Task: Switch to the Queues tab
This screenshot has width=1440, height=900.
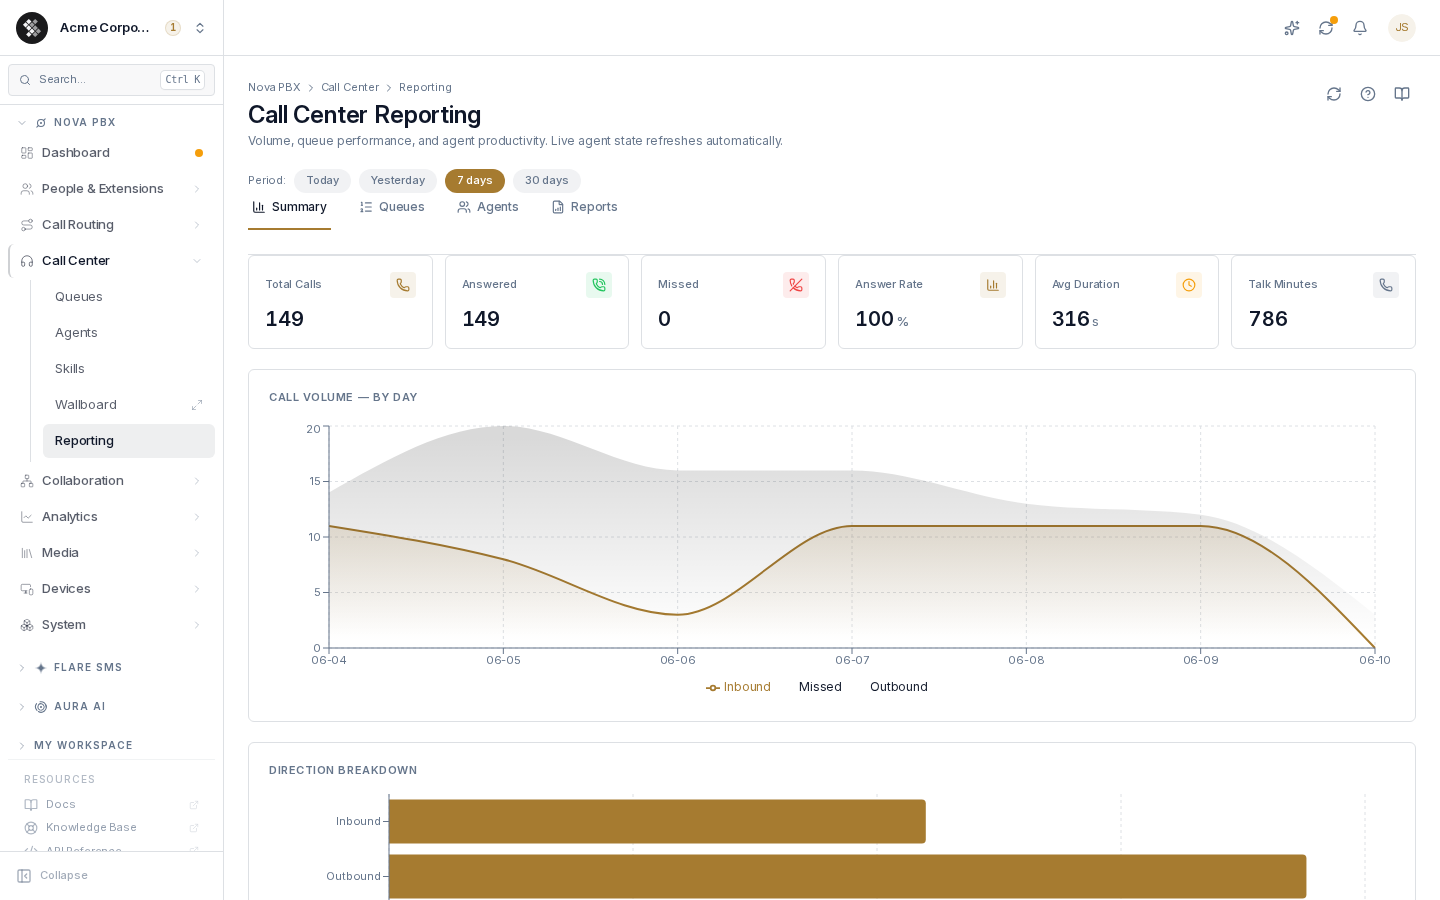Action: coord(392,207)
